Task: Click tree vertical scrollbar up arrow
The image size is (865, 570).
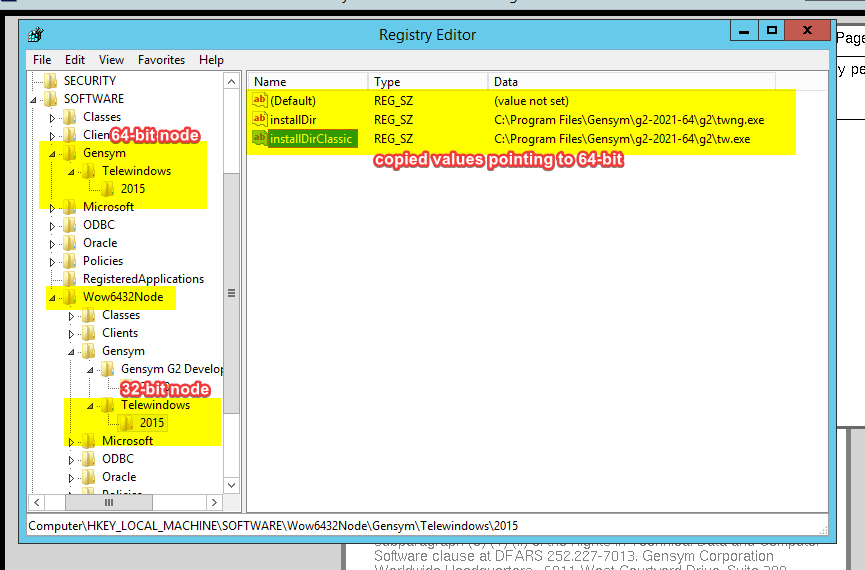Action: (232, 82)
